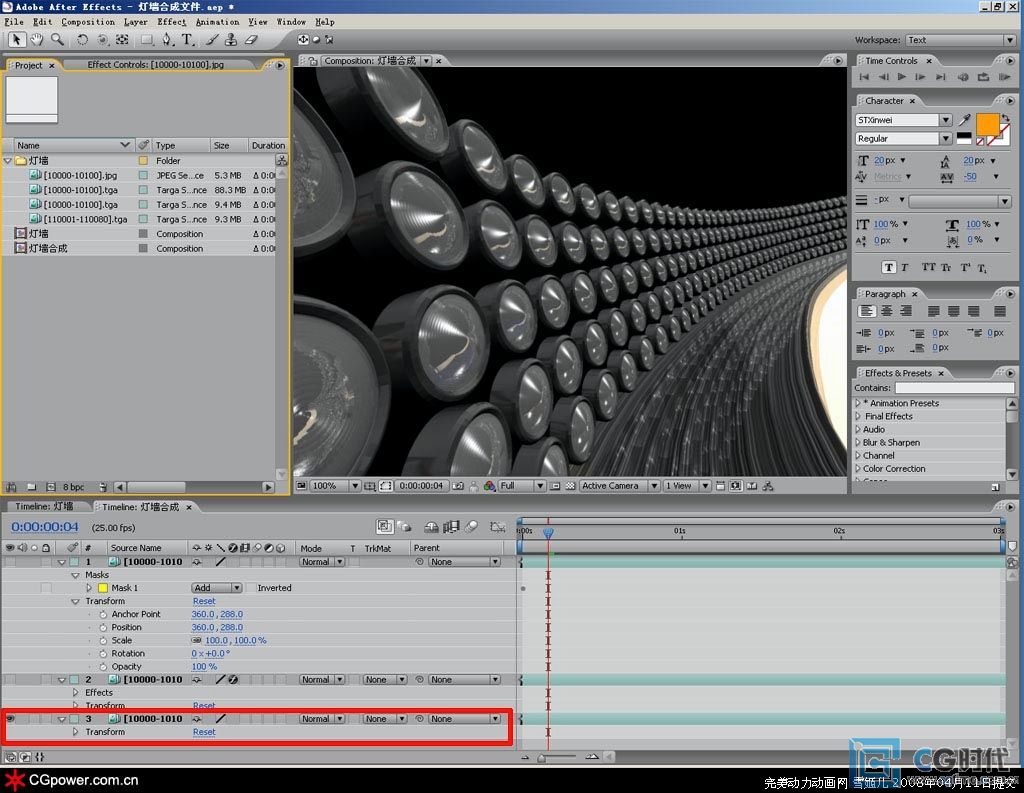The width and height of the screenshot is (1024, 793).
Task: Check the Inverted box for Mask 1
Action: point(251,588)
